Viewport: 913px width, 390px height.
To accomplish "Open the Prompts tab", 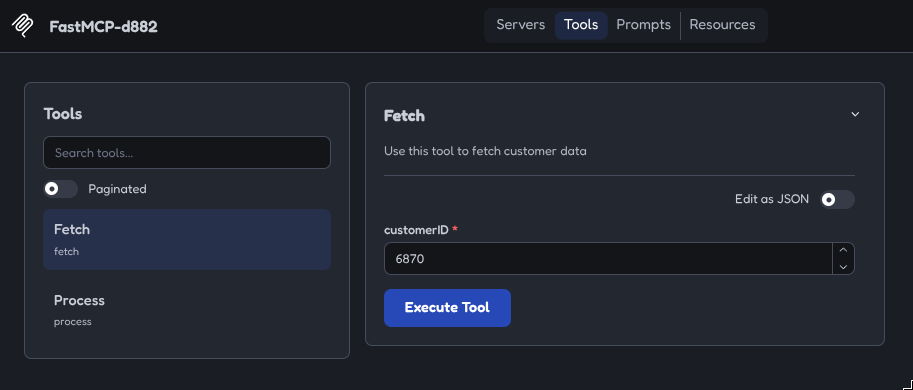I will [643, 25].
